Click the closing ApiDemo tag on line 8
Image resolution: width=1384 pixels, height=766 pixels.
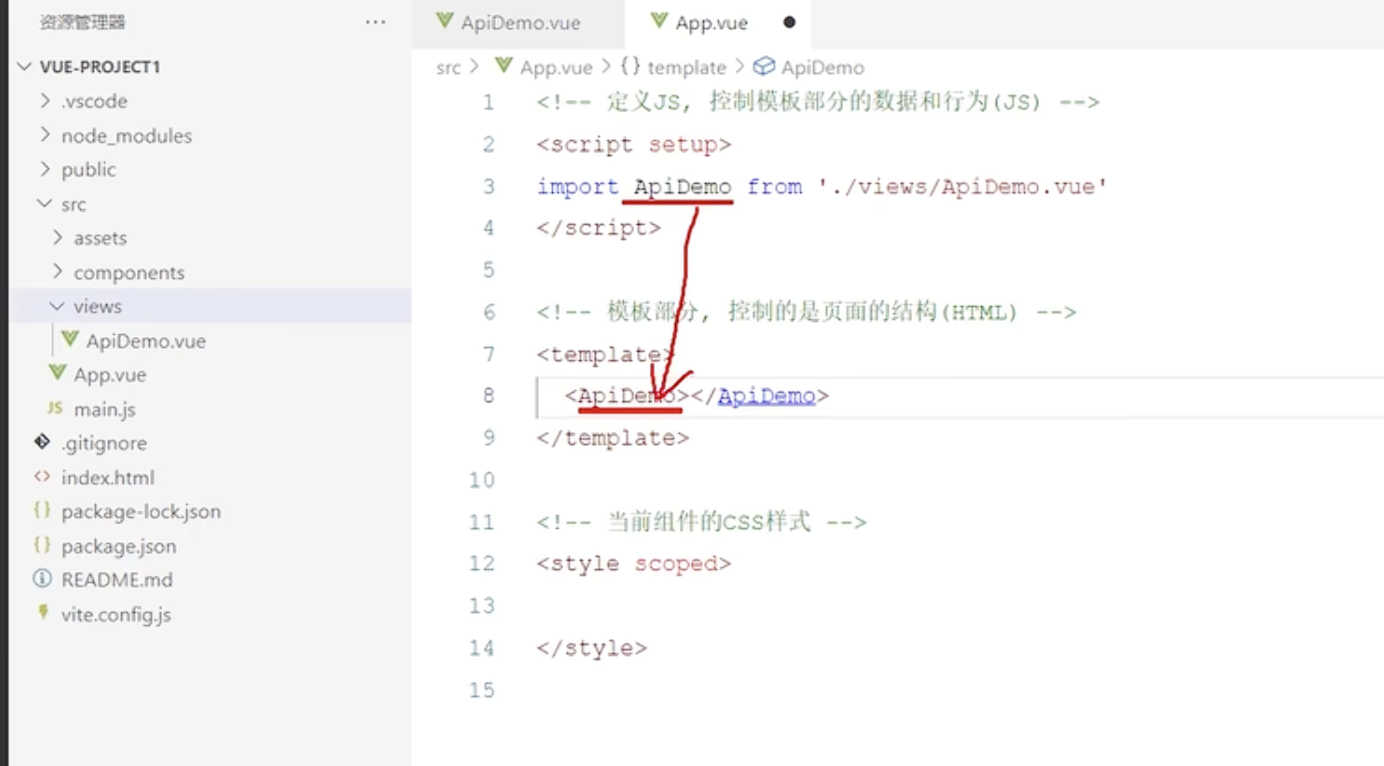pyautogui.click(x=766, y=396)
